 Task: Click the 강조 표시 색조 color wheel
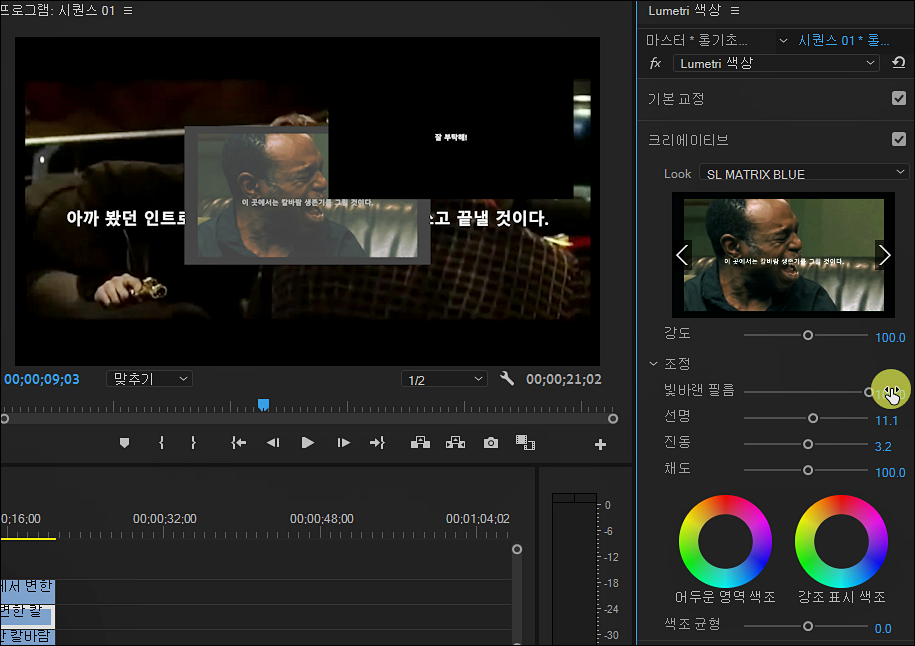841,541
